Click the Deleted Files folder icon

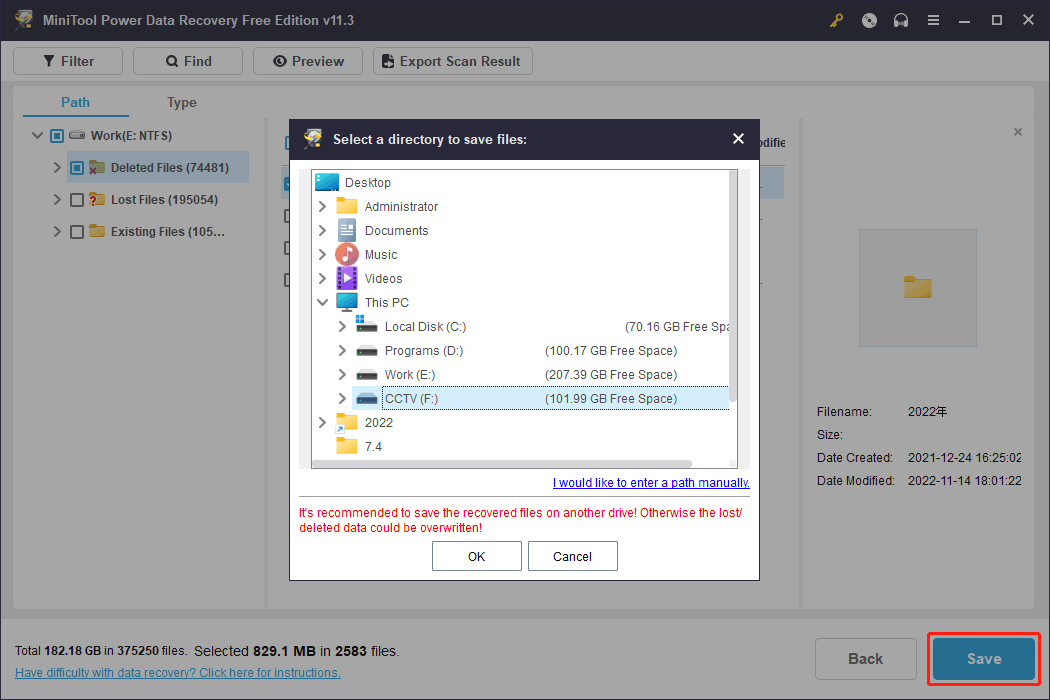[x=97, y=167]
